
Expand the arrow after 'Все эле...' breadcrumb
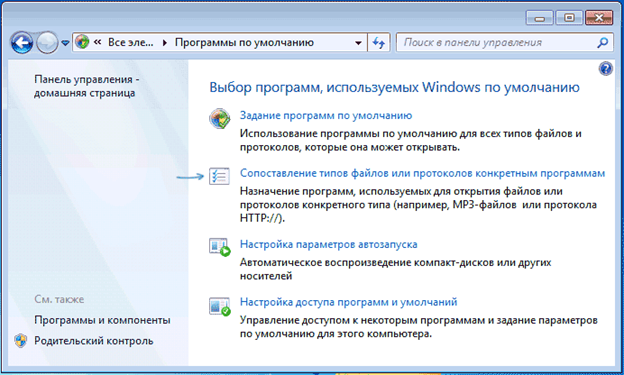164,43
